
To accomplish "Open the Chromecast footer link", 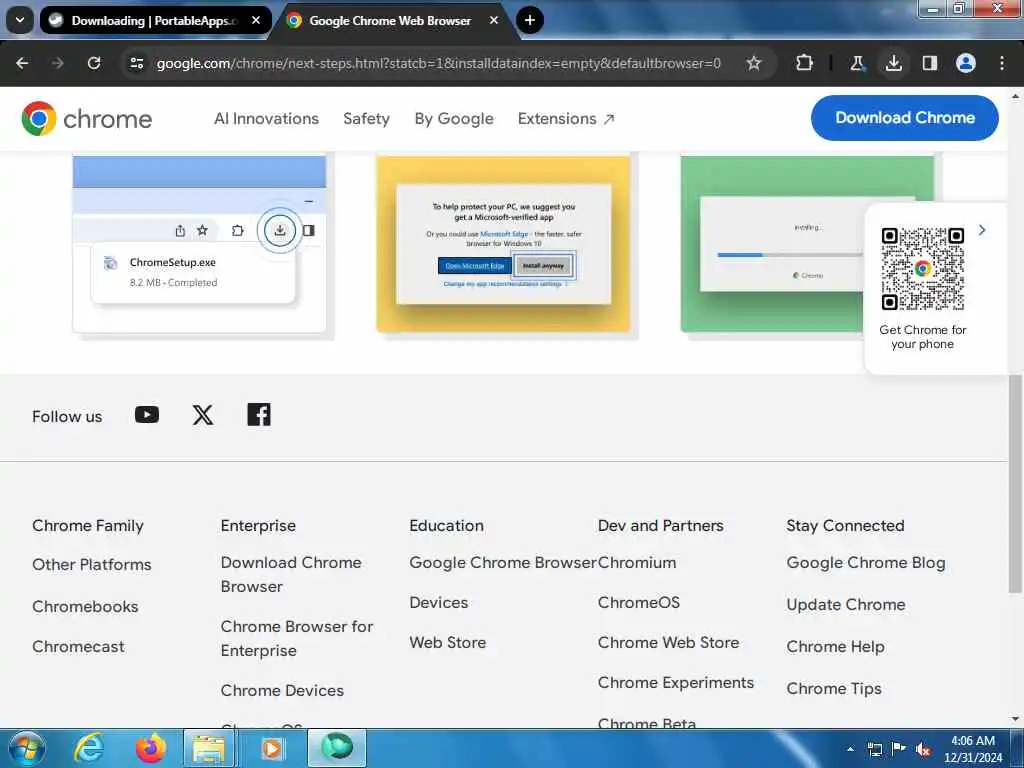I will point(78,647).
